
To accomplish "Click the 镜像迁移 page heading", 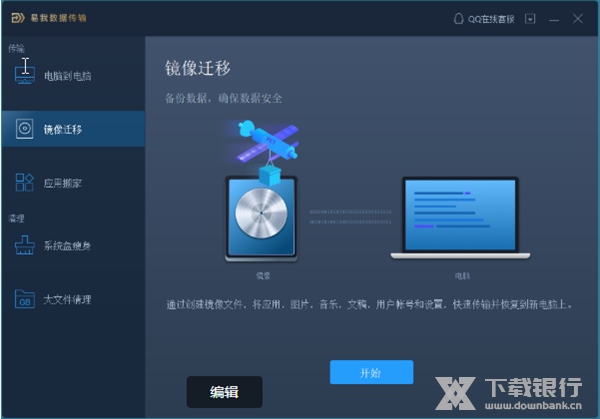I will (198, 68).
